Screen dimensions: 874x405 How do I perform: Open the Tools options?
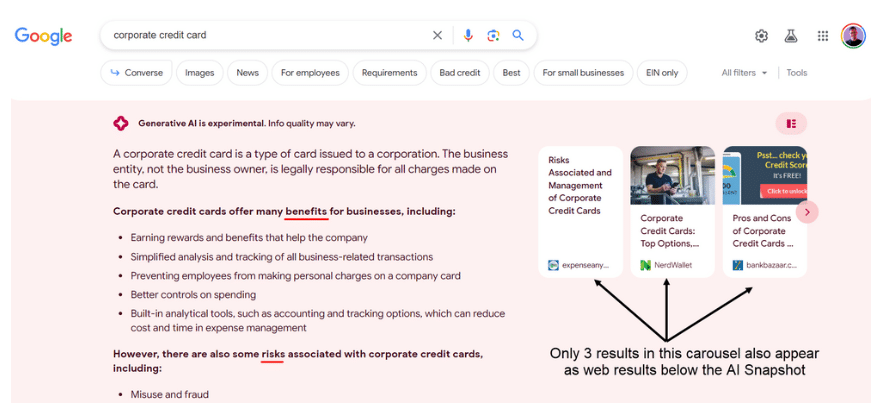[x=797, y=73]
